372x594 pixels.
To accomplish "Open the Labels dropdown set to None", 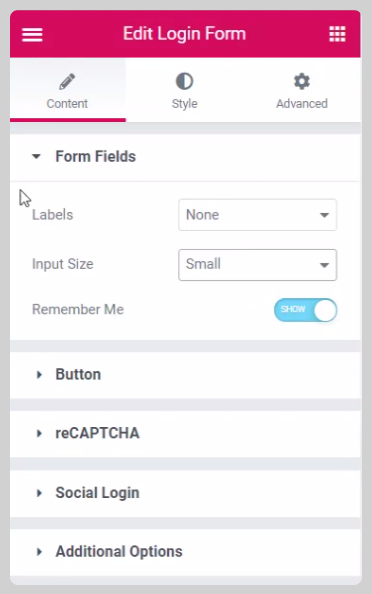I will click(257, 215).
